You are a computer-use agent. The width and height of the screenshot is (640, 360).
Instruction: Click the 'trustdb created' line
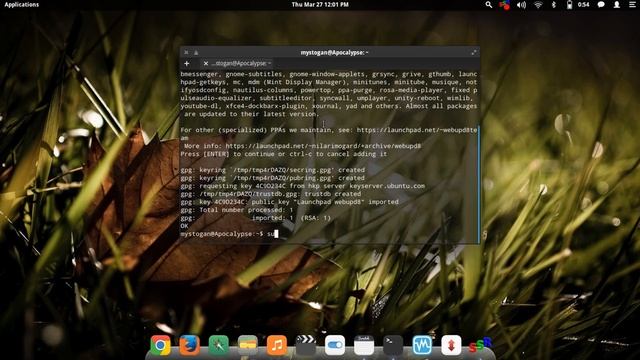[x=271, y=194]
